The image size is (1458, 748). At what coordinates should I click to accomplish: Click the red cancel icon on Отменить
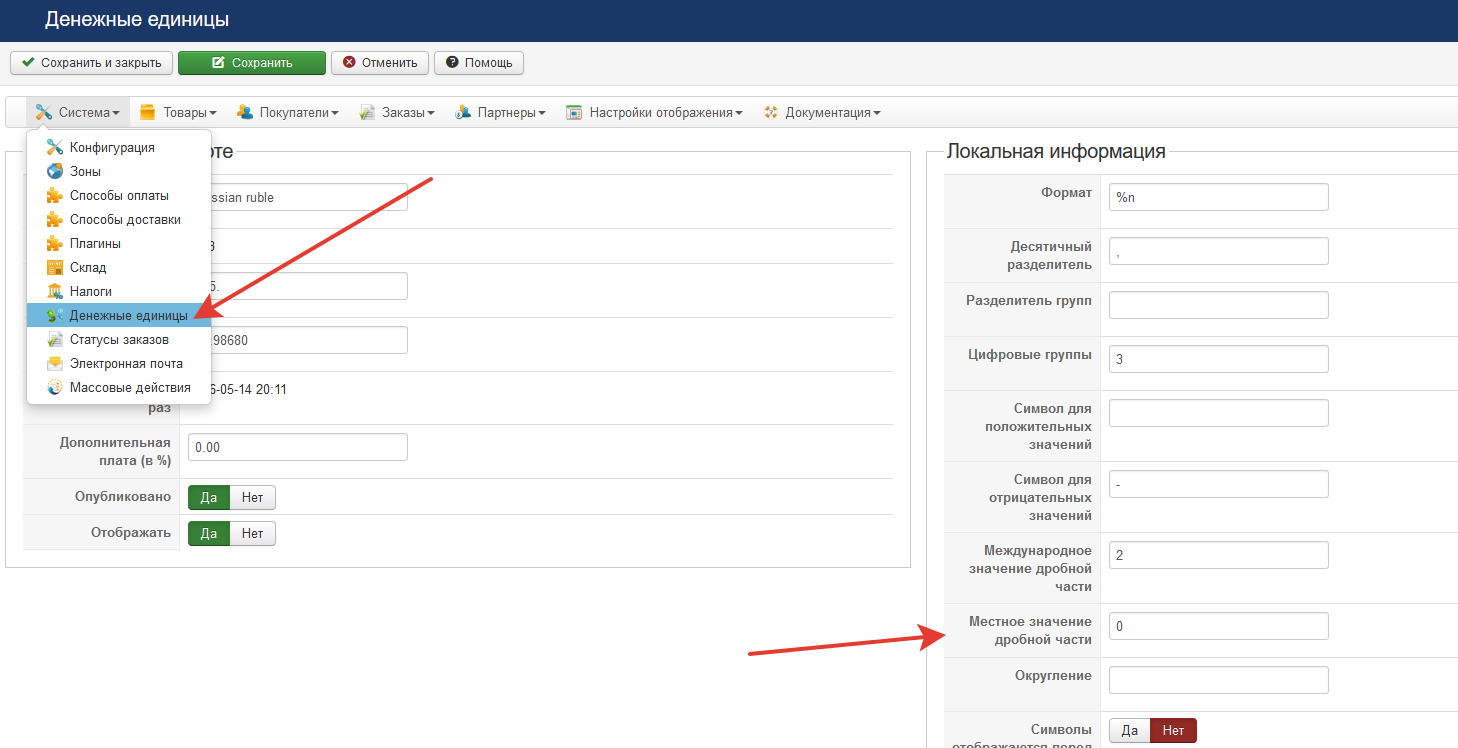tap(349, 62)
